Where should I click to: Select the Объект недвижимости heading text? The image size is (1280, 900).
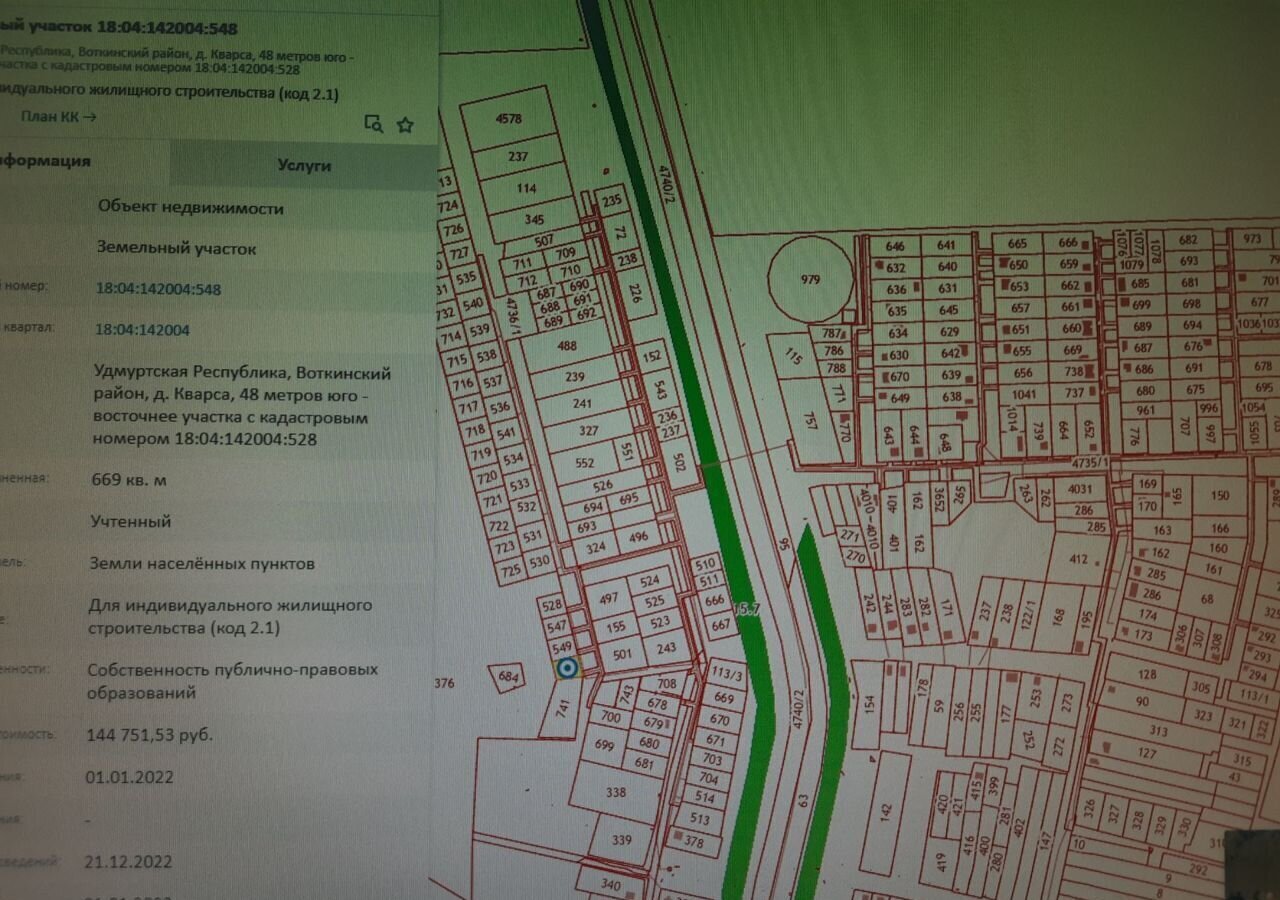pyautogui.click(x=190, y=208)
